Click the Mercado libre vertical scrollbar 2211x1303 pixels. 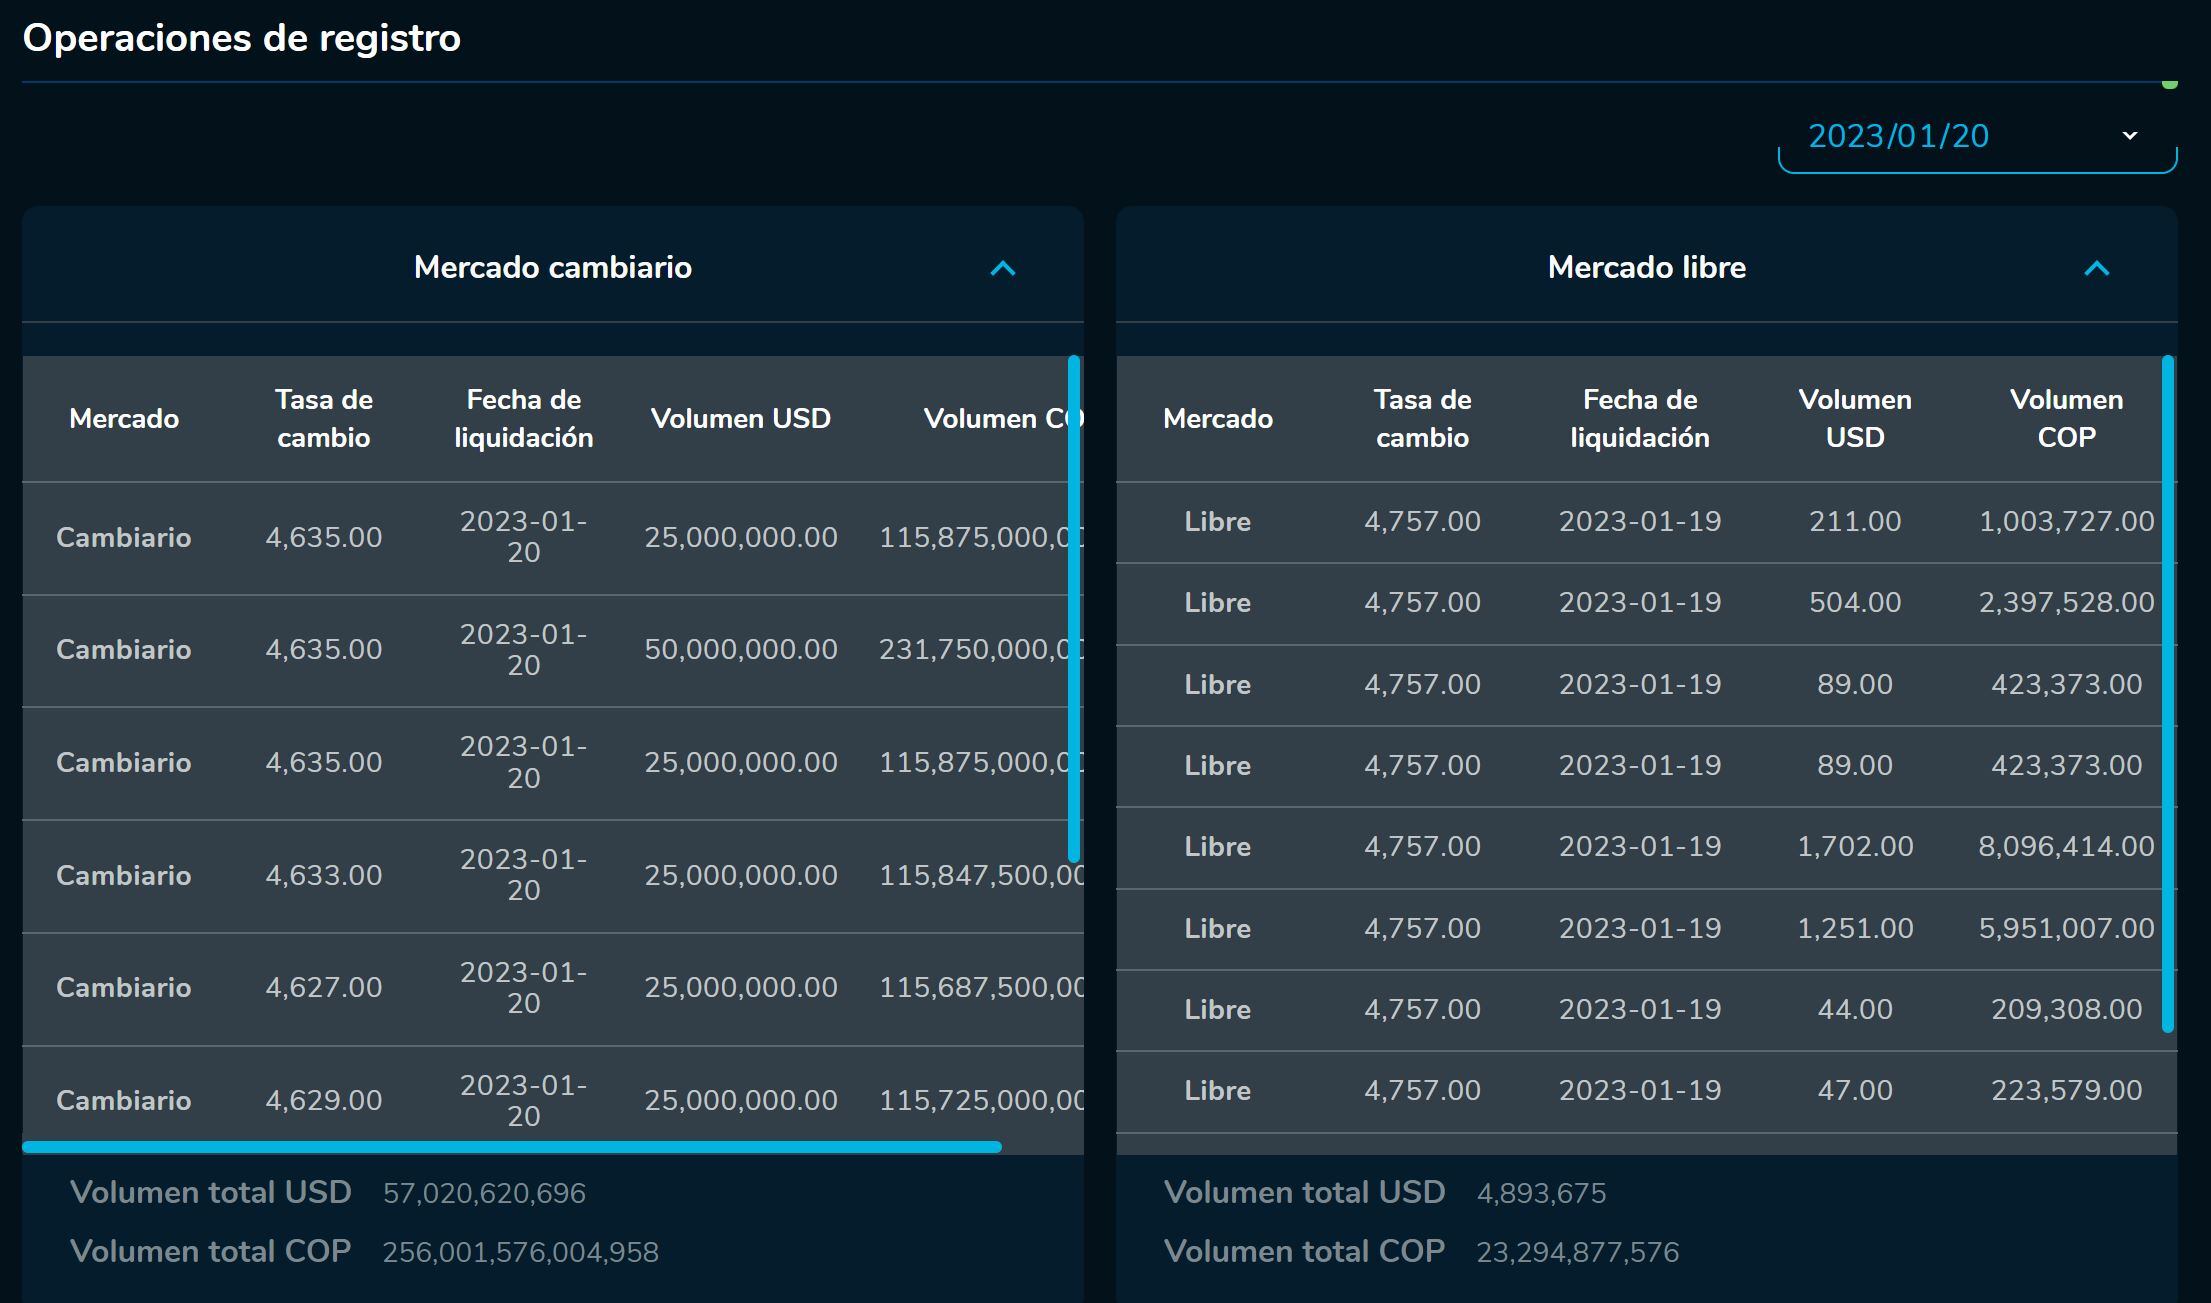tap(2168, 692)
